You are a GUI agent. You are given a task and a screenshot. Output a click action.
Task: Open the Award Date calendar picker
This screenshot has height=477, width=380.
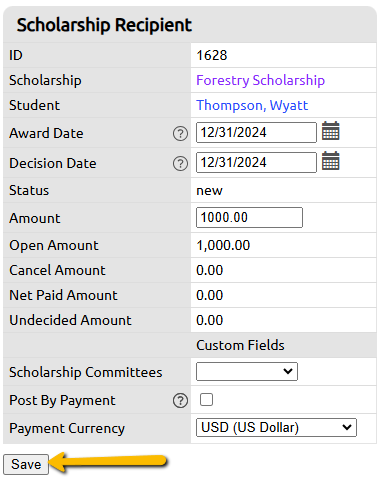click(x=331, y=131)
